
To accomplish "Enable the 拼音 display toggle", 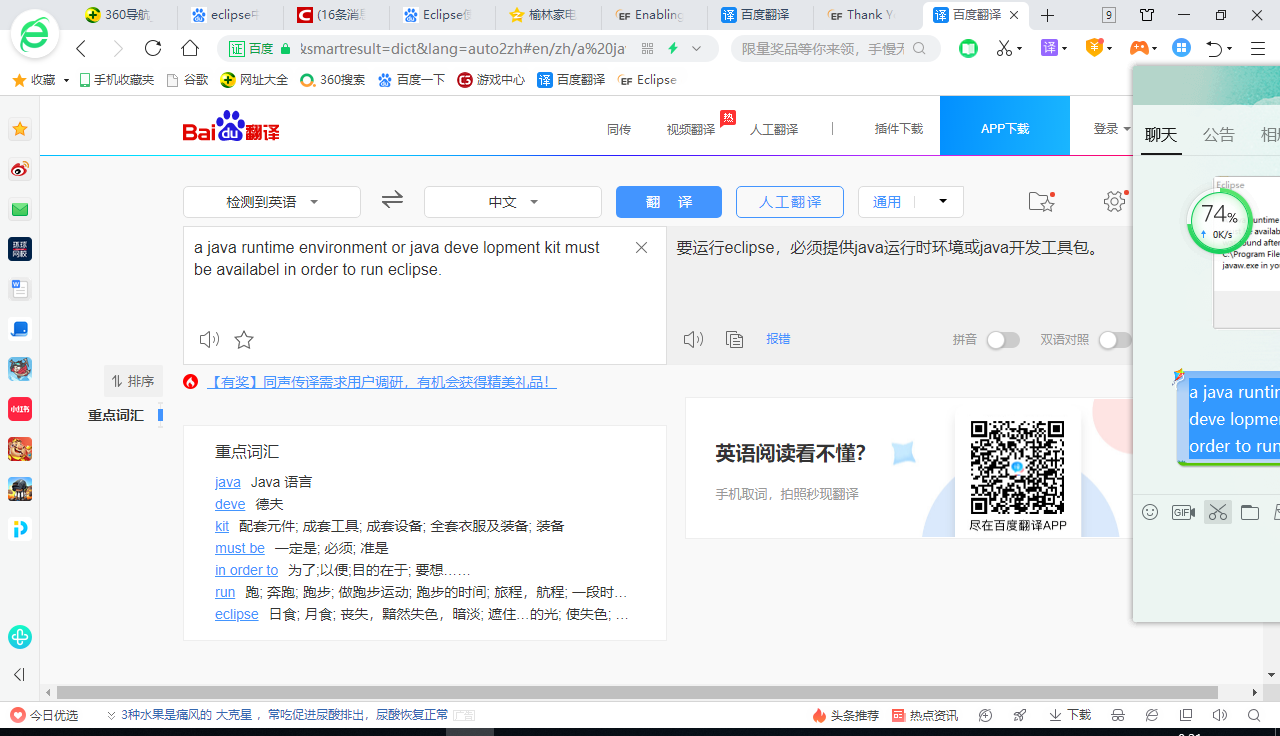I will 1004,340.
